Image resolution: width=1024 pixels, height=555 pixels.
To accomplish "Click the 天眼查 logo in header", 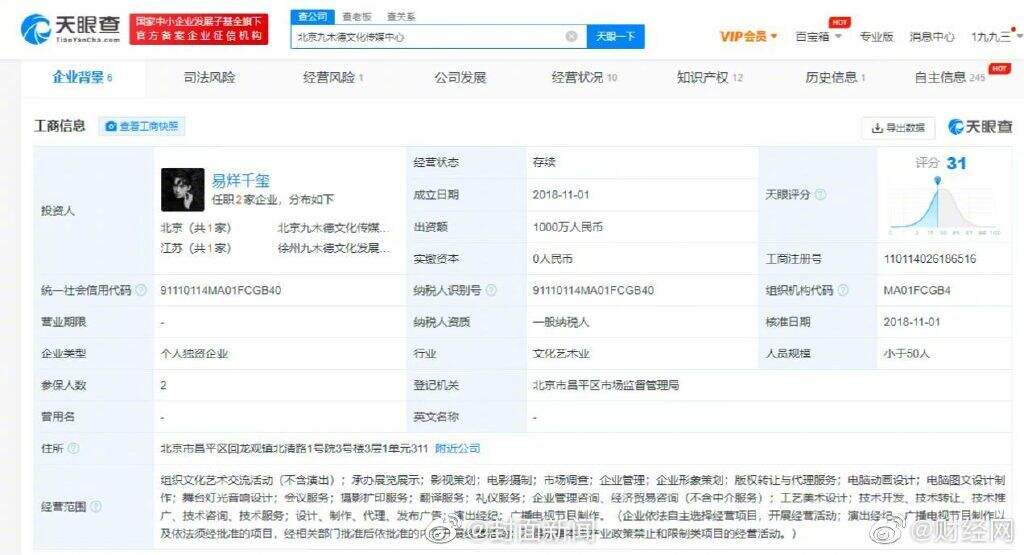I will coord(71,28).
